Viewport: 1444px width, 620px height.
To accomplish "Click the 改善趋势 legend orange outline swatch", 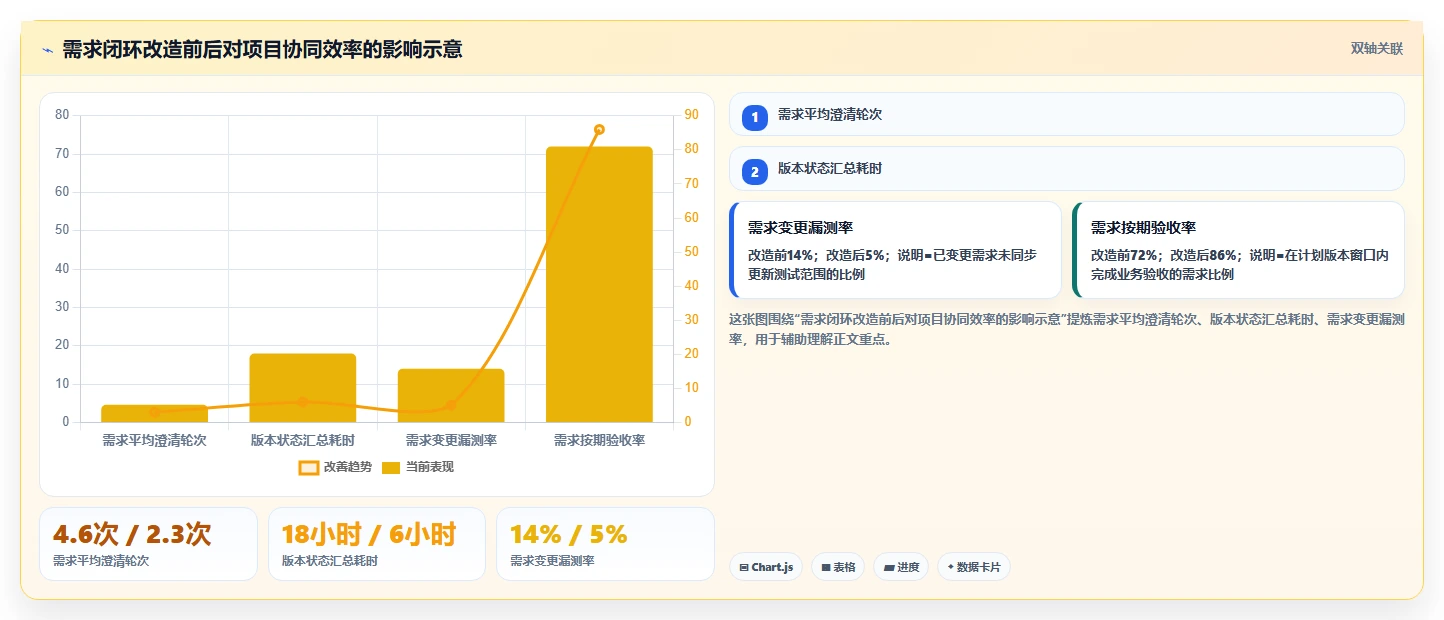I will click(x=308, y=467).
